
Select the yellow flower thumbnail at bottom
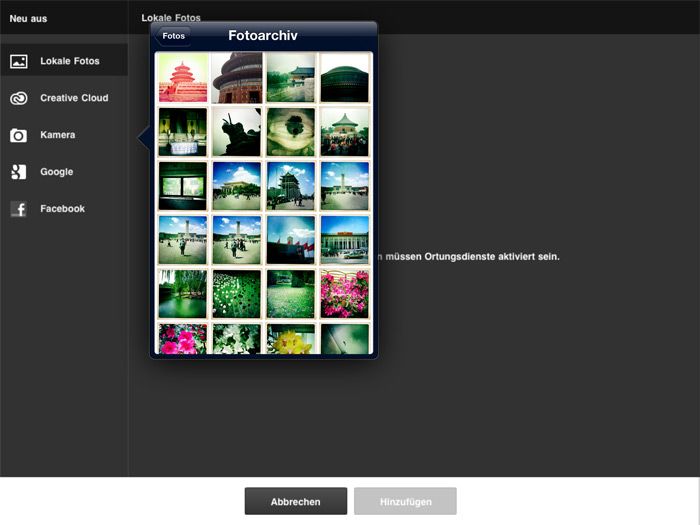coord(291,339)
